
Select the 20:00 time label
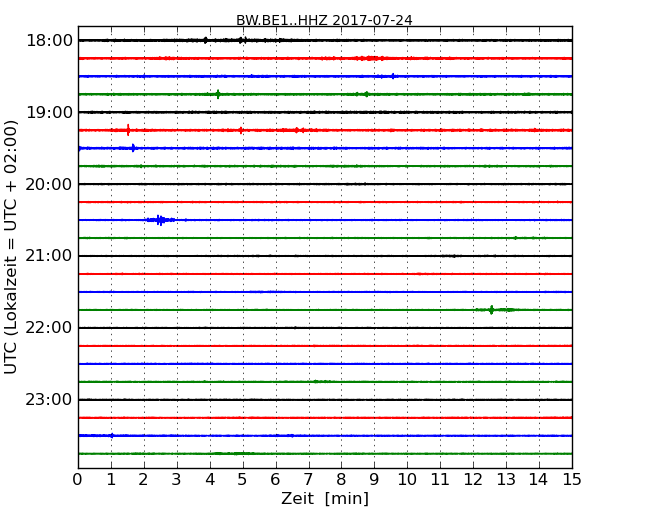49,184
